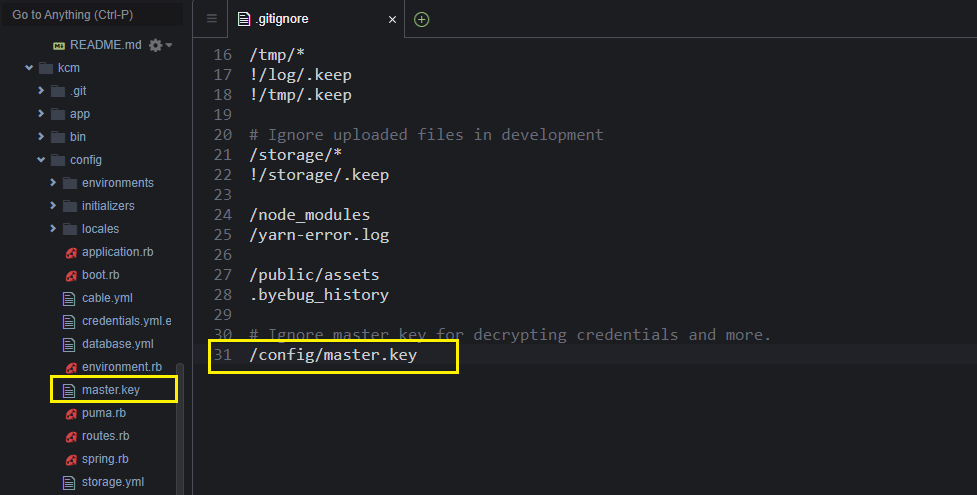Screen dimensions: 977x495
Task: Open environment.rb in the file tree
Action: (122, 367)
